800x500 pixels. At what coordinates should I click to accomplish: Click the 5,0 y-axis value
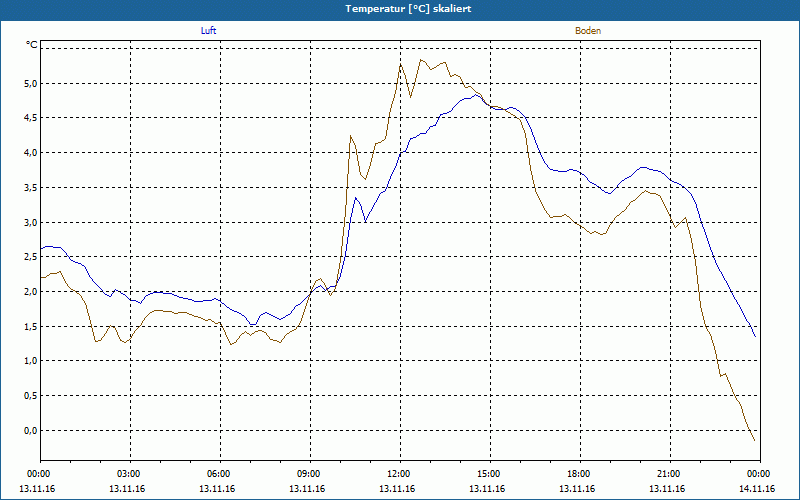coord(31,84)
